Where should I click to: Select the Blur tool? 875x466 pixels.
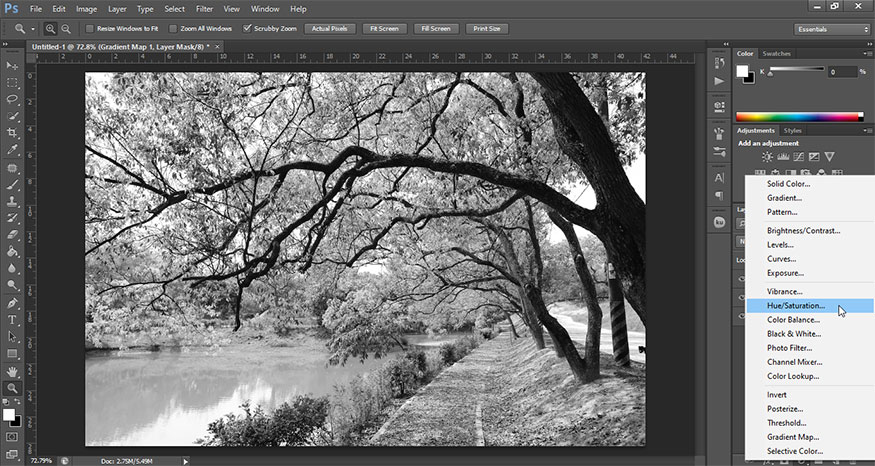[12, 268]
